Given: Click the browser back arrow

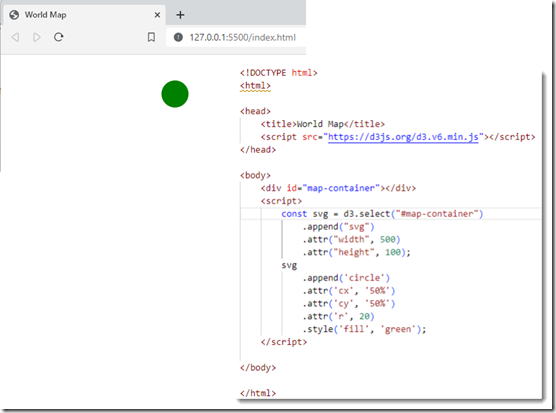Looking at the screenshot, I should click(15, 37).
